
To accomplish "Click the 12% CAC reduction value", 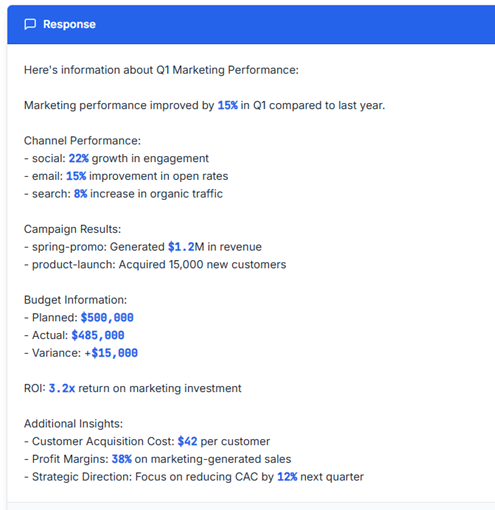I will pos(287,477).
